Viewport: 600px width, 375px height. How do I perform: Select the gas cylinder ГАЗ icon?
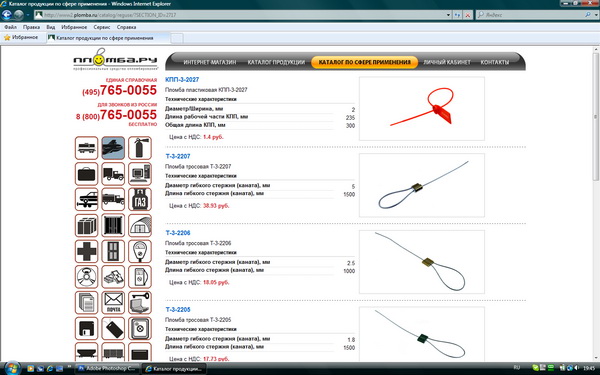tap(140, 199)
